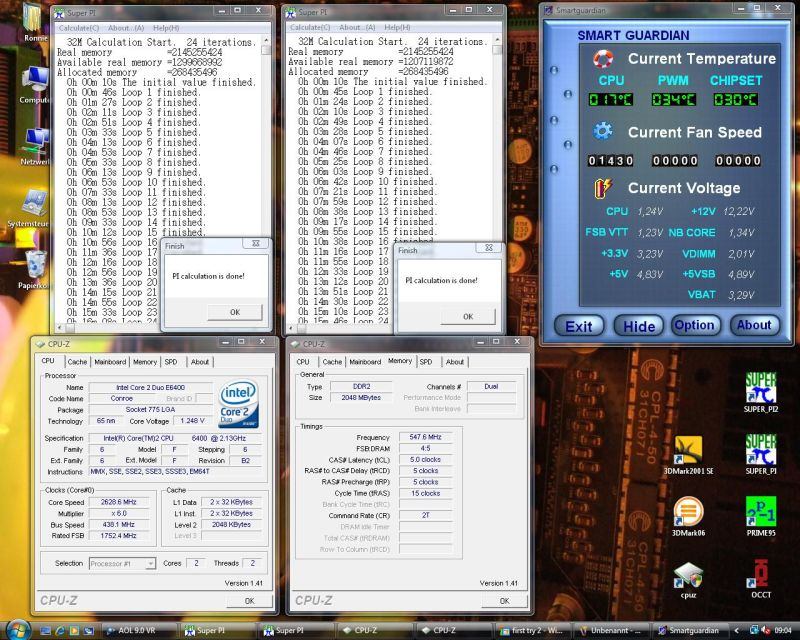800x640 pixels.
Task: Launch the 3DMark2001 SE desktop icon
Action: tap(688, 455)
